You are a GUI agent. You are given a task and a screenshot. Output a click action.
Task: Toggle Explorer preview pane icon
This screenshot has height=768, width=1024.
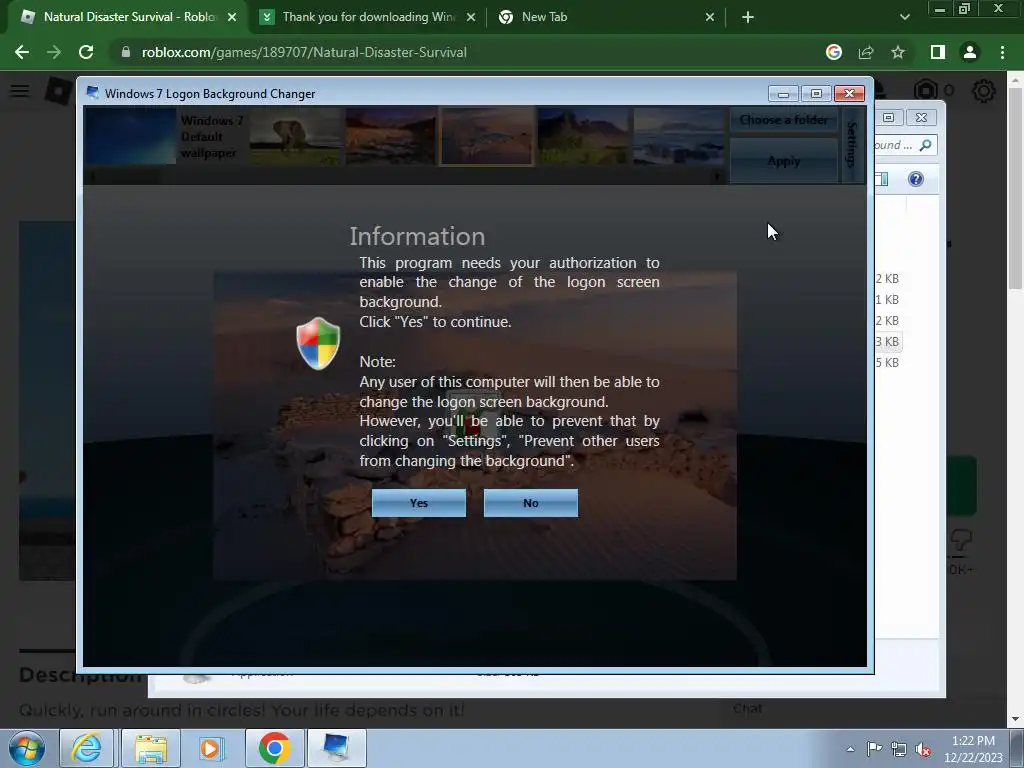[x=882, y=179]
